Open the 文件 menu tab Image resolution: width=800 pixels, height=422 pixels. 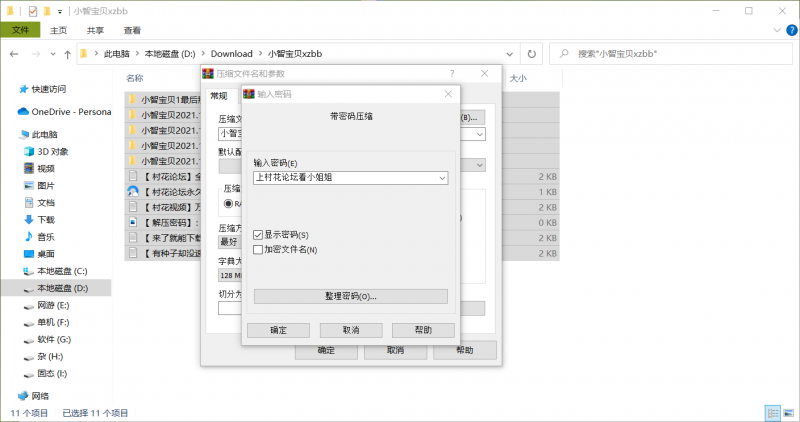[19, 30]
